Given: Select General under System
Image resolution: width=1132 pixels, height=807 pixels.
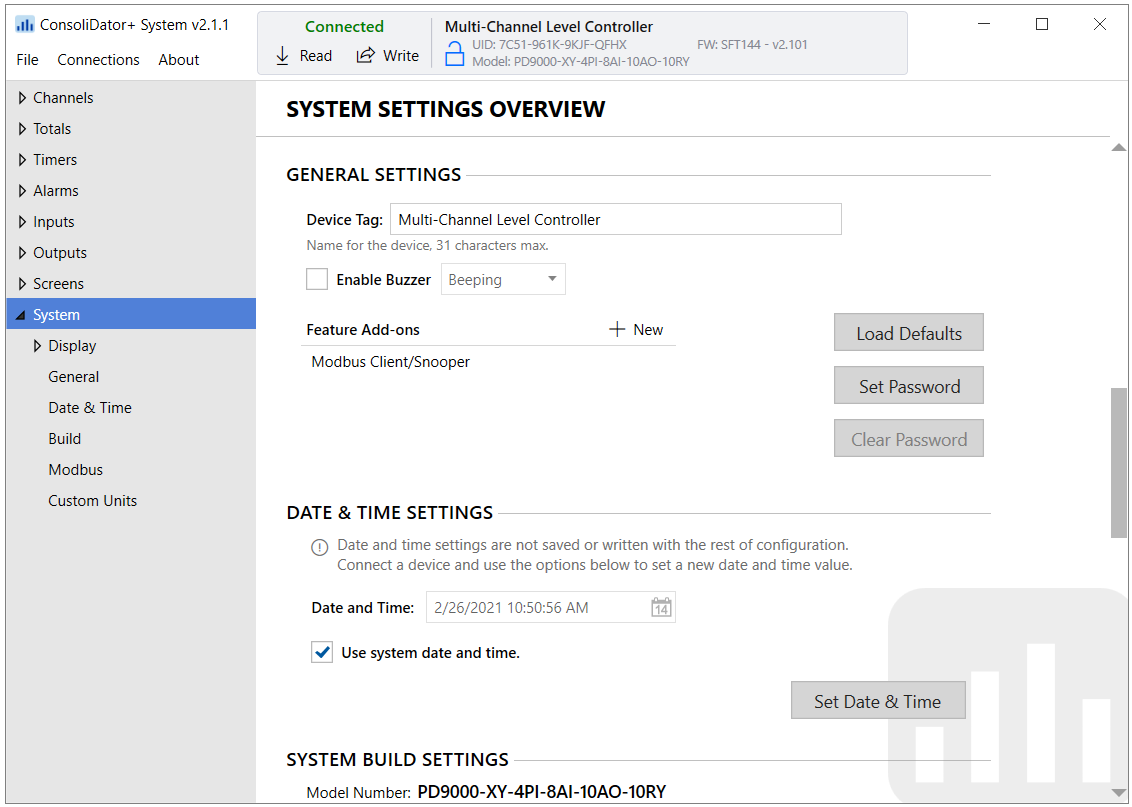Looking at the screenshot, I should pyautogui.click(x=74, y=377).
